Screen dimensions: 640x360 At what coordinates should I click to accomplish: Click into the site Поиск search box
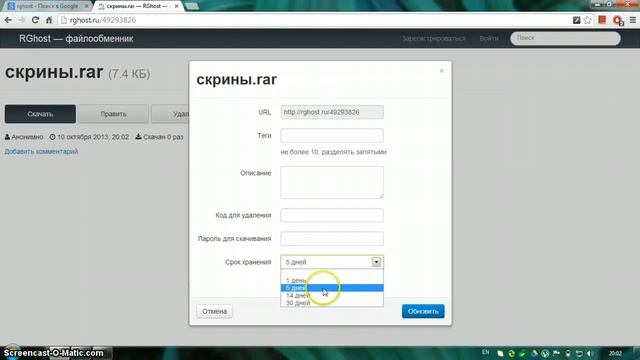(x=565, y=38)
